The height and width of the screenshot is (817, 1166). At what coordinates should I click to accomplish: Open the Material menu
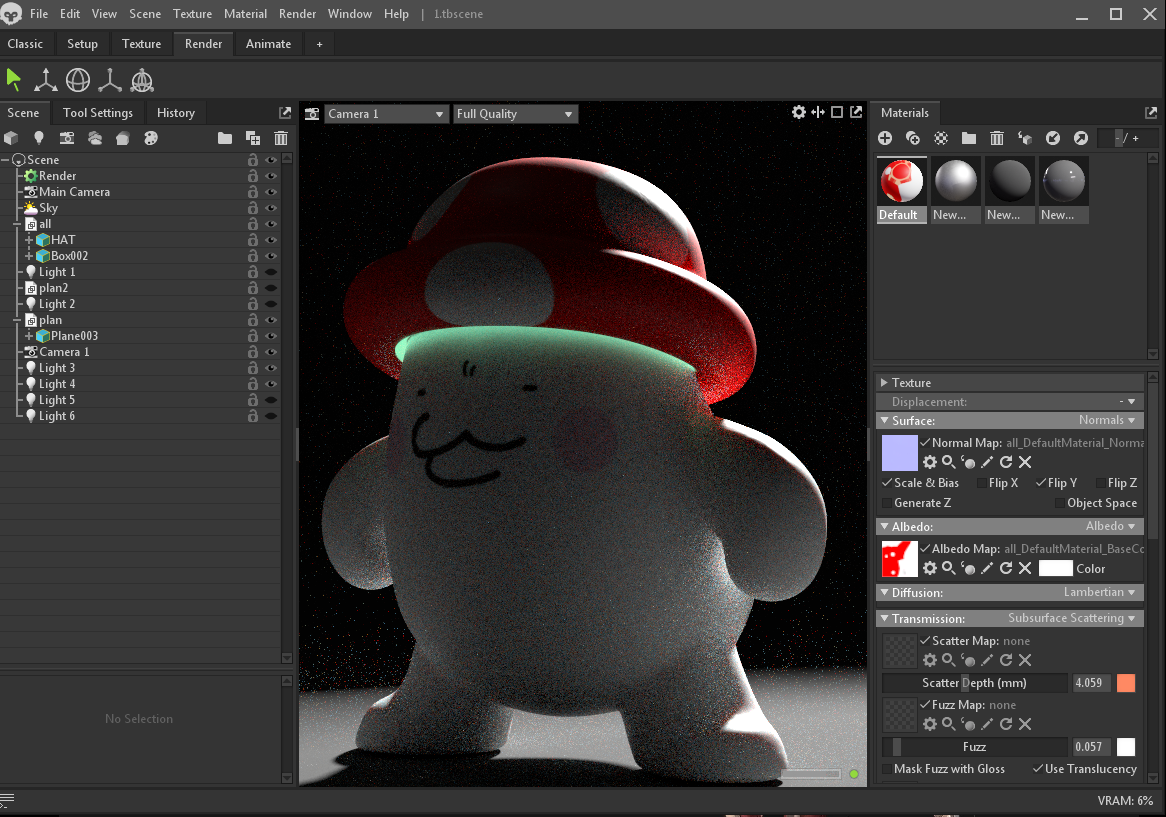[x=245, y=14]
